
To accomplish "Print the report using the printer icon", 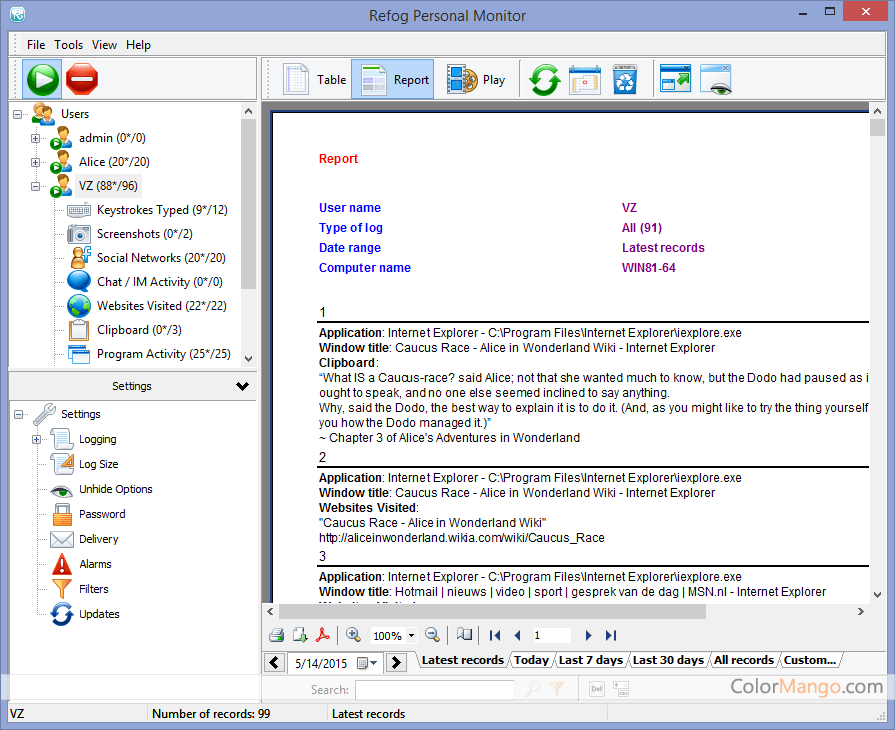I will point(277,635).
